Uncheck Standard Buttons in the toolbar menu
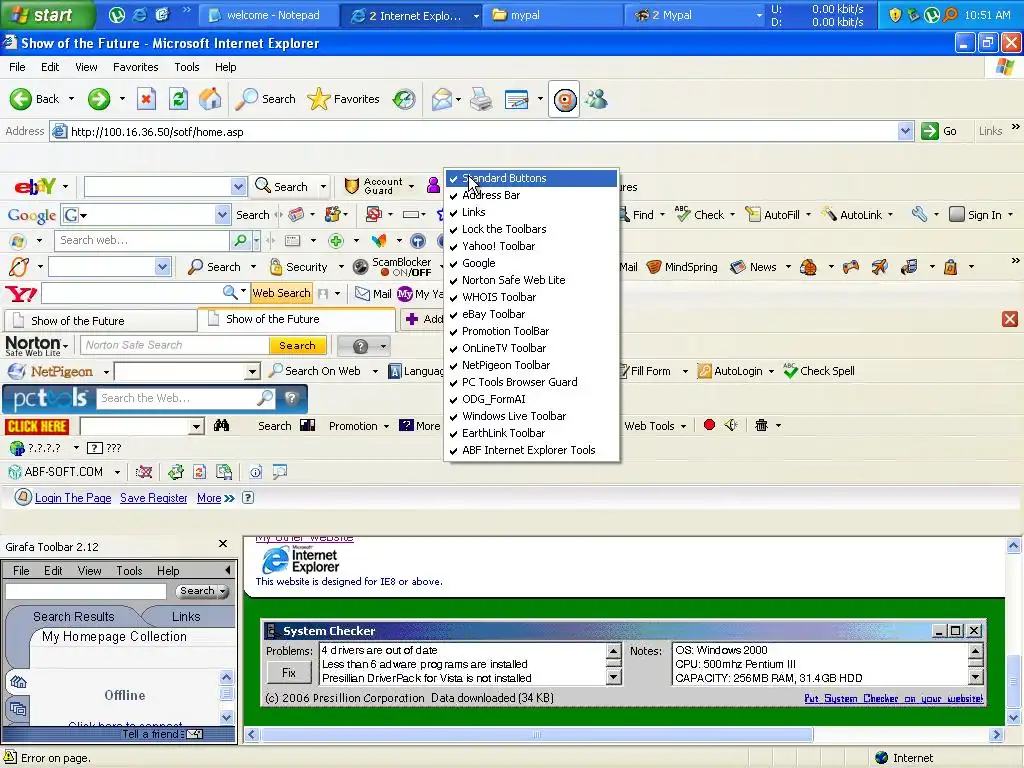 coord(531,178)
